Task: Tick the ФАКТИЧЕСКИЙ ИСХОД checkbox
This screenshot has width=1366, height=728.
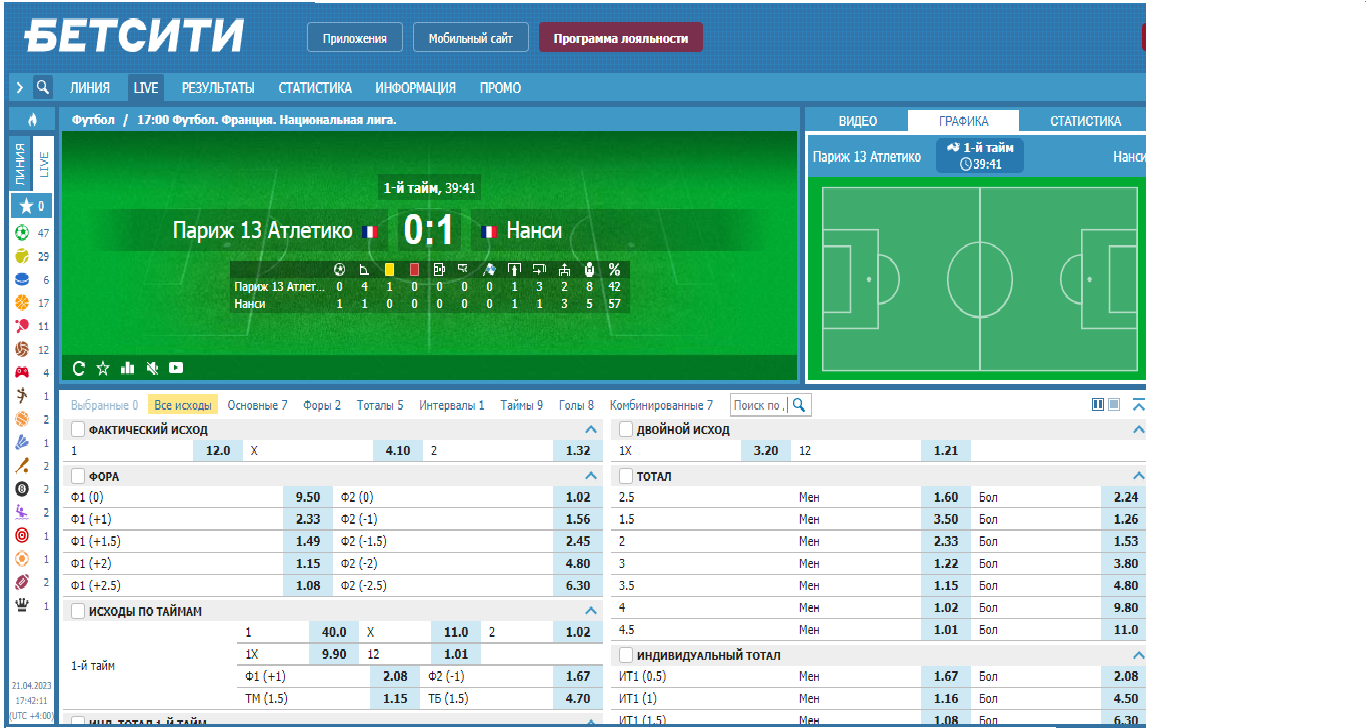Action: [78, 430]
